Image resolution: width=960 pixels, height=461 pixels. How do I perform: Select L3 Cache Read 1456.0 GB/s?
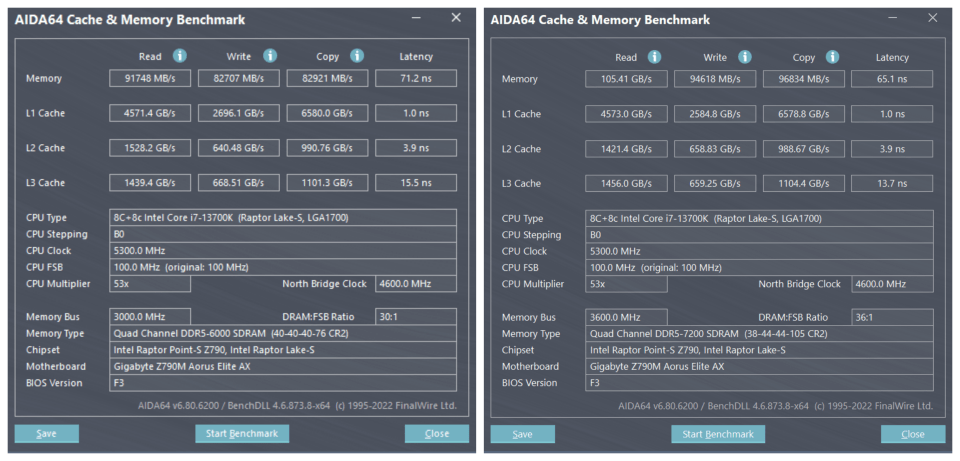(626, 184)
